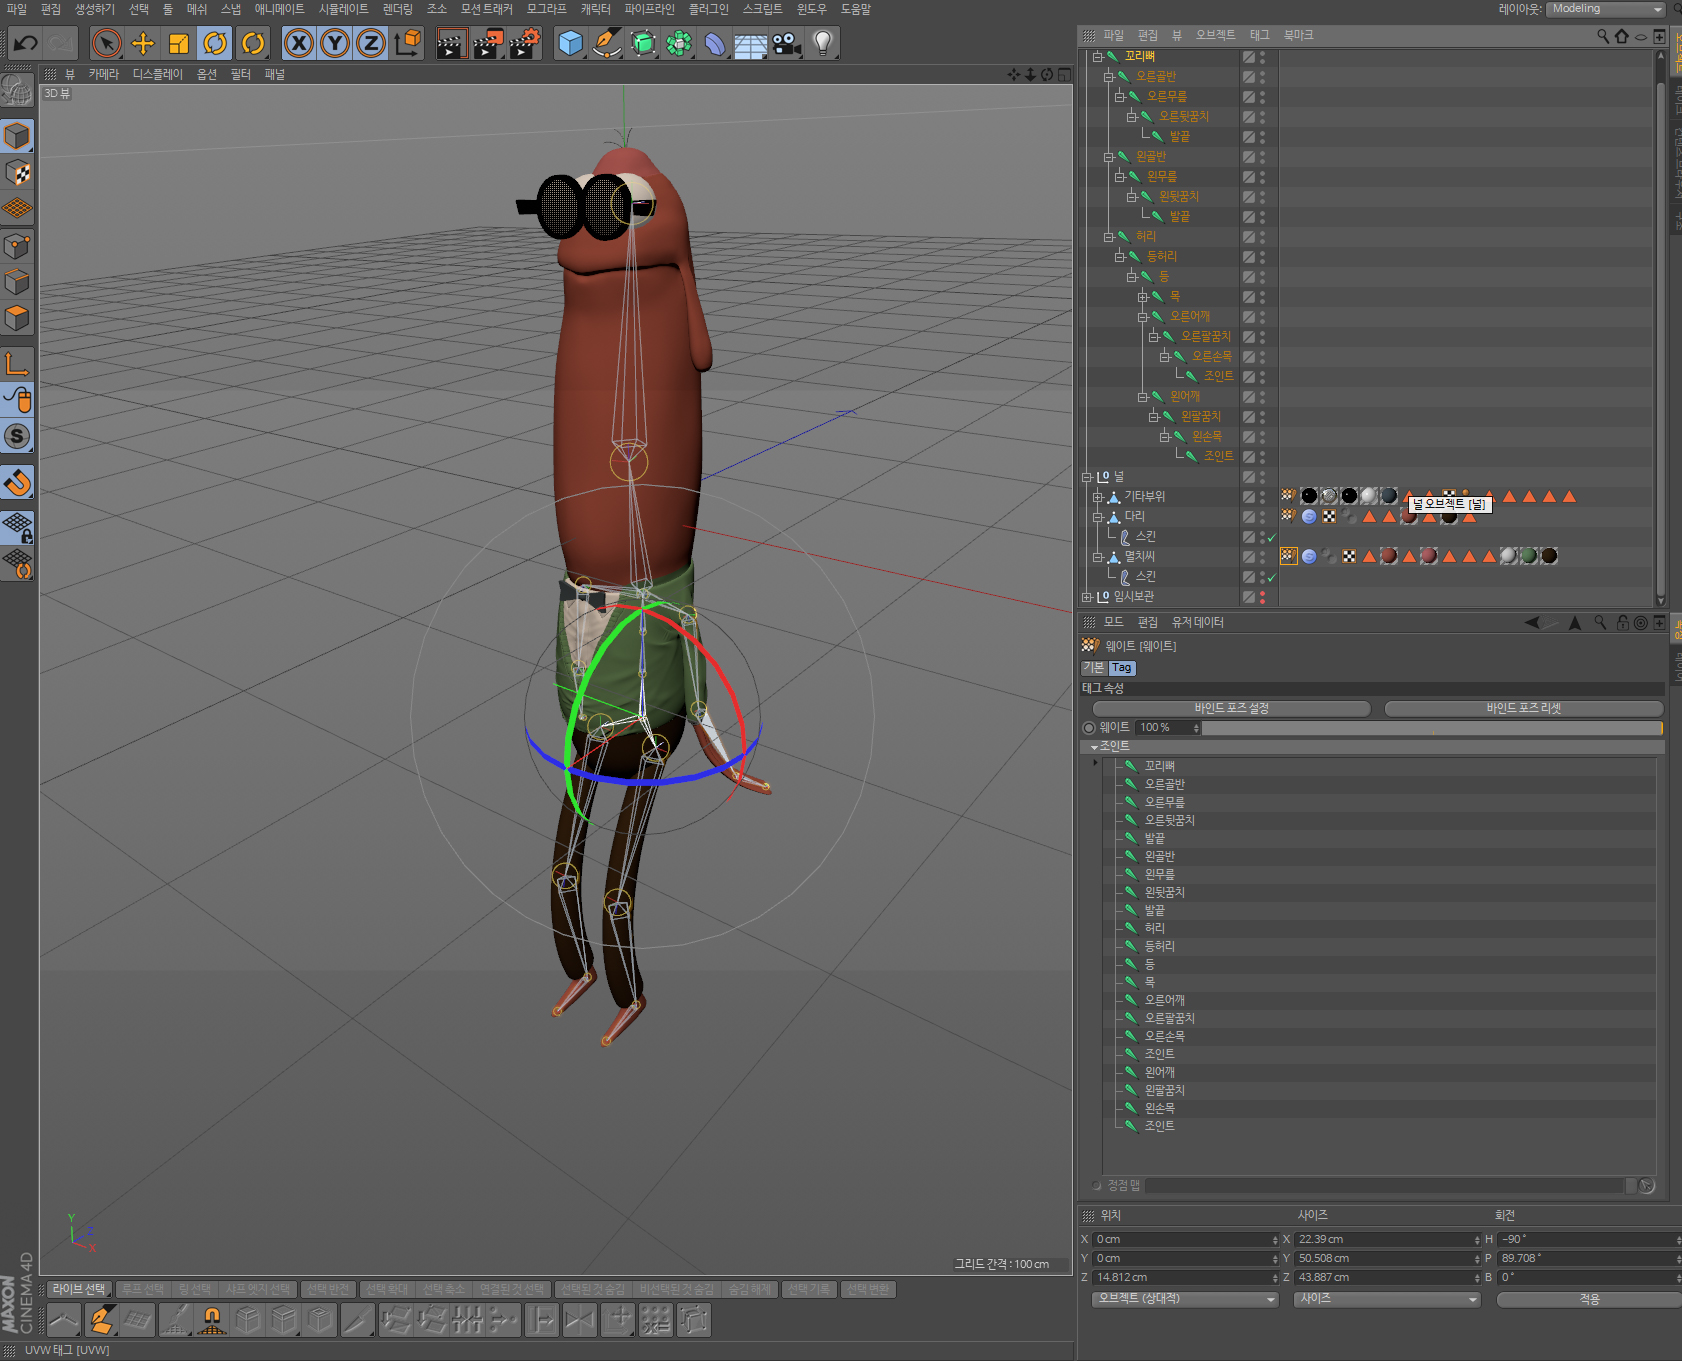
Task: Switch the coordinate system icon
Action: (x=407, y=43)
